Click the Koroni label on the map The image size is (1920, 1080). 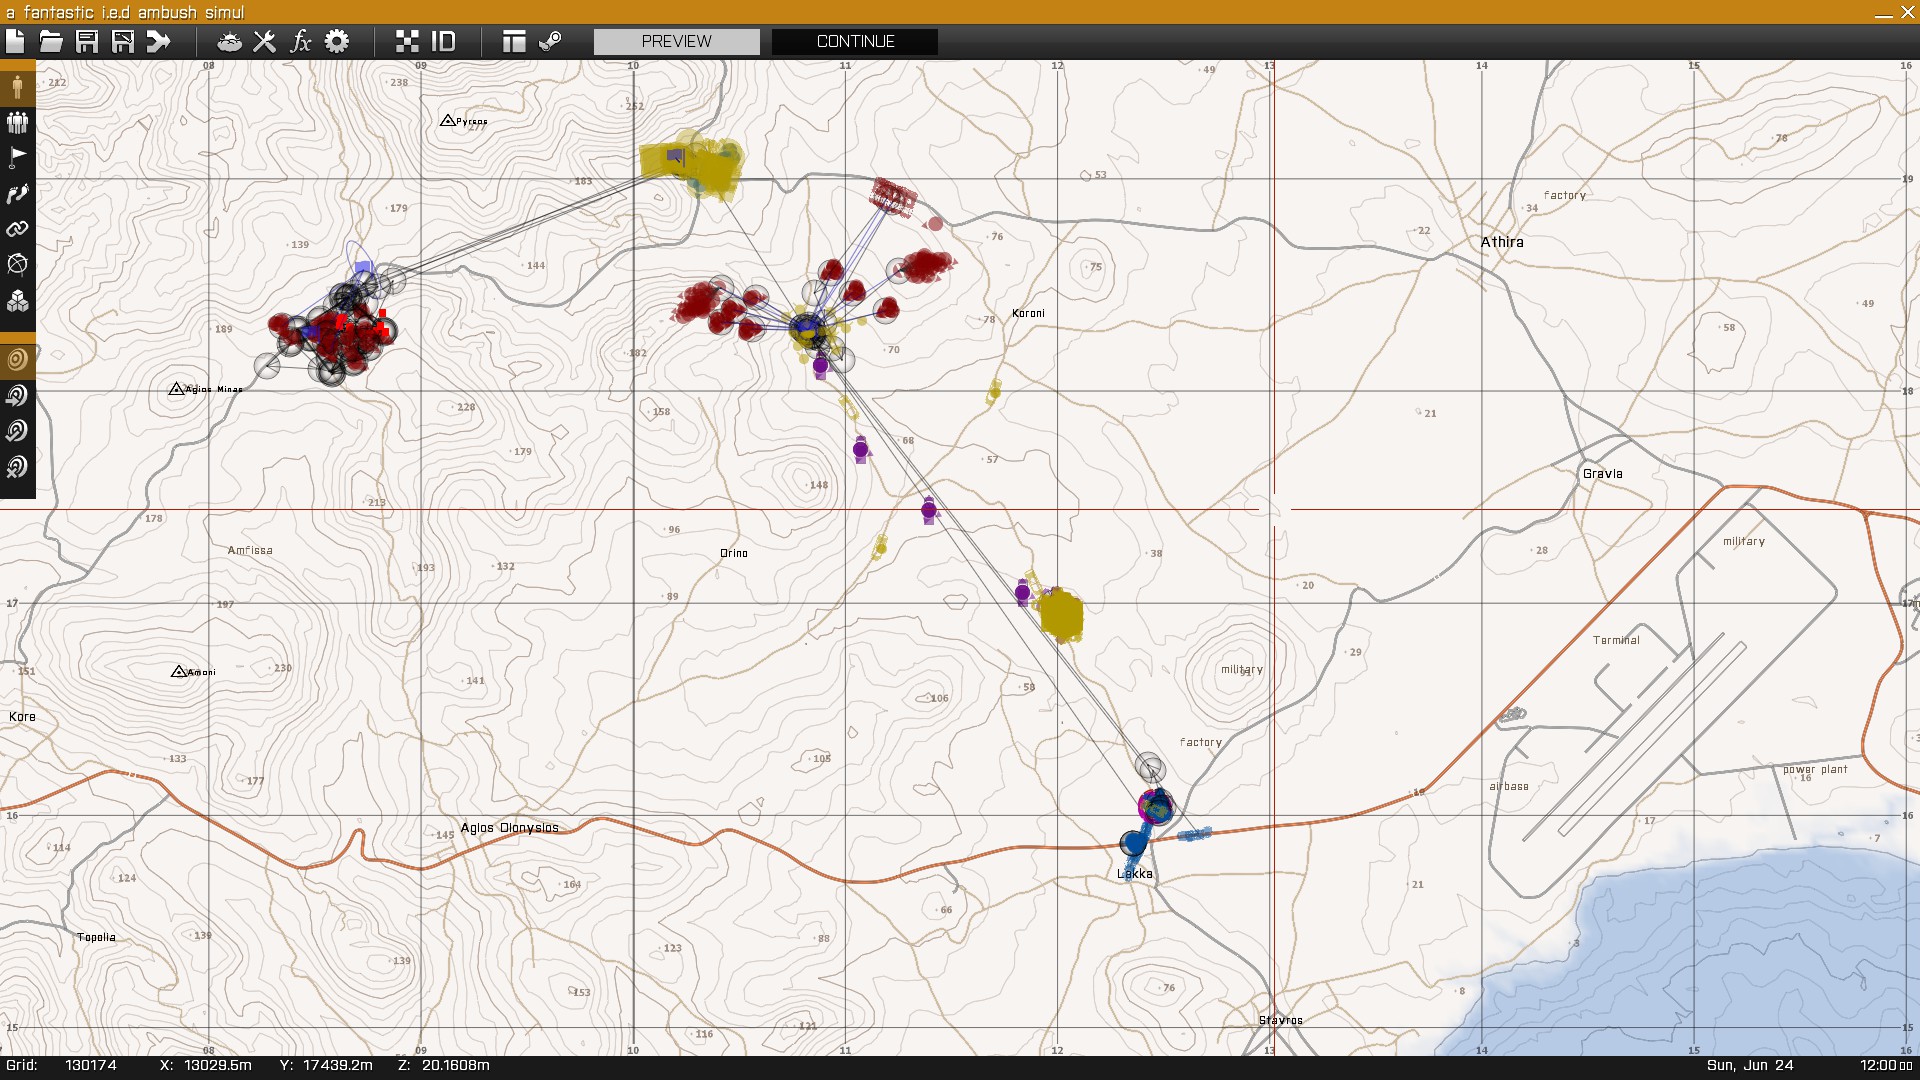1028,313
